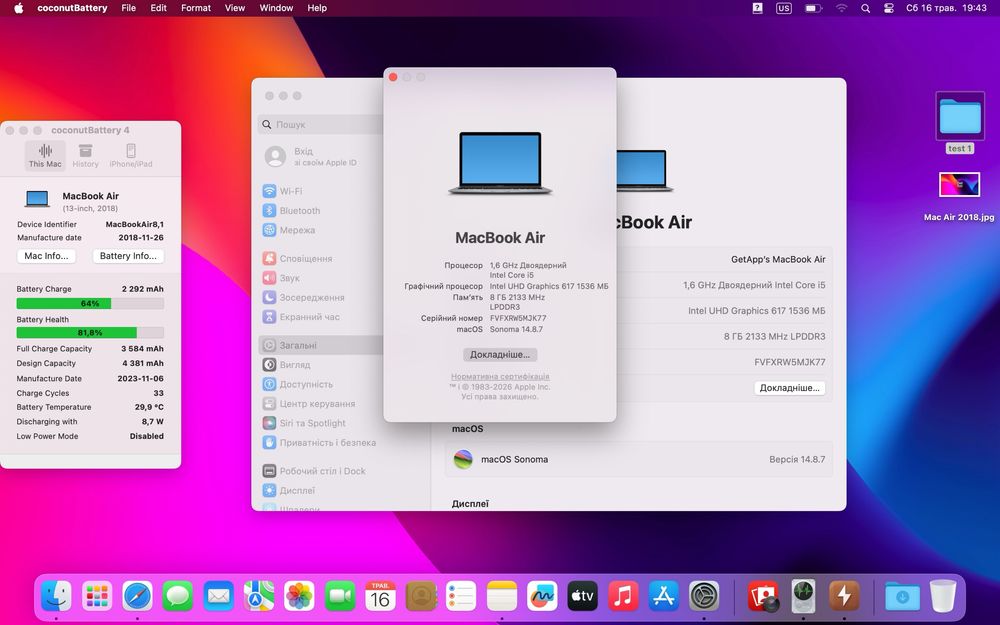The width and height of the screenshot is (1000, 625).
Task: Open Music from the Dock
Action: 623,597
